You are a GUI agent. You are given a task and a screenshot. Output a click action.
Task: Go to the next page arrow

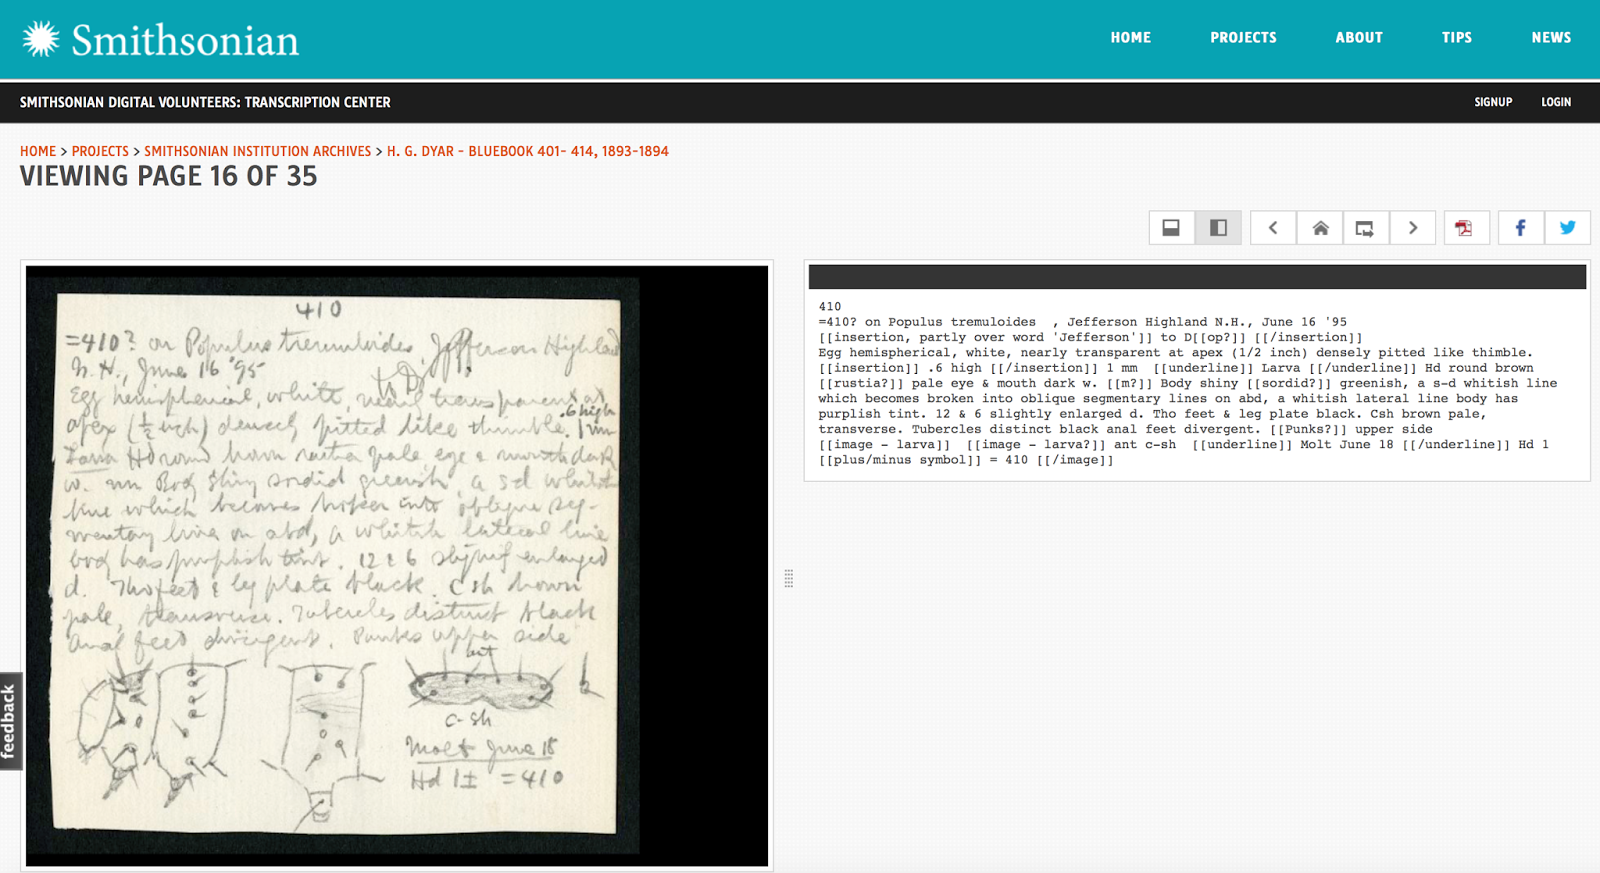(x=1412, y=228)
